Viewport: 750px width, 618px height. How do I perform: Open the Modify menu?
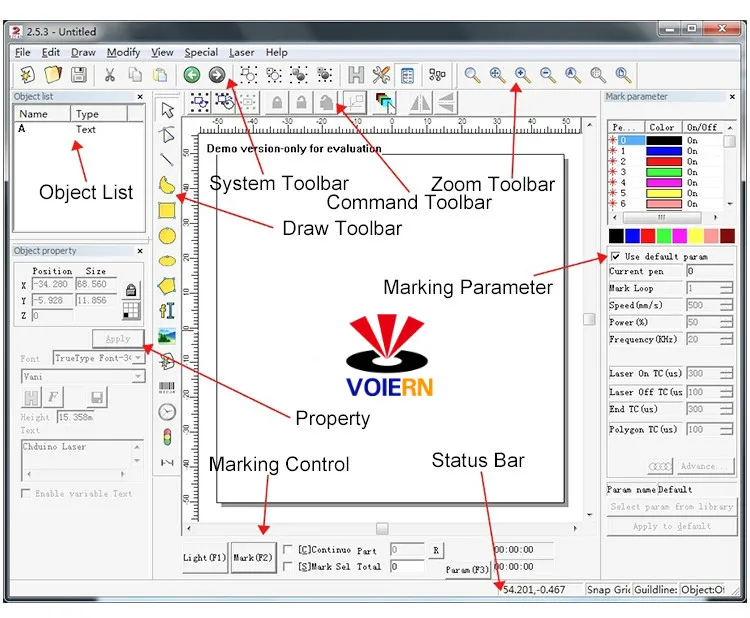[x=123, y=52]
